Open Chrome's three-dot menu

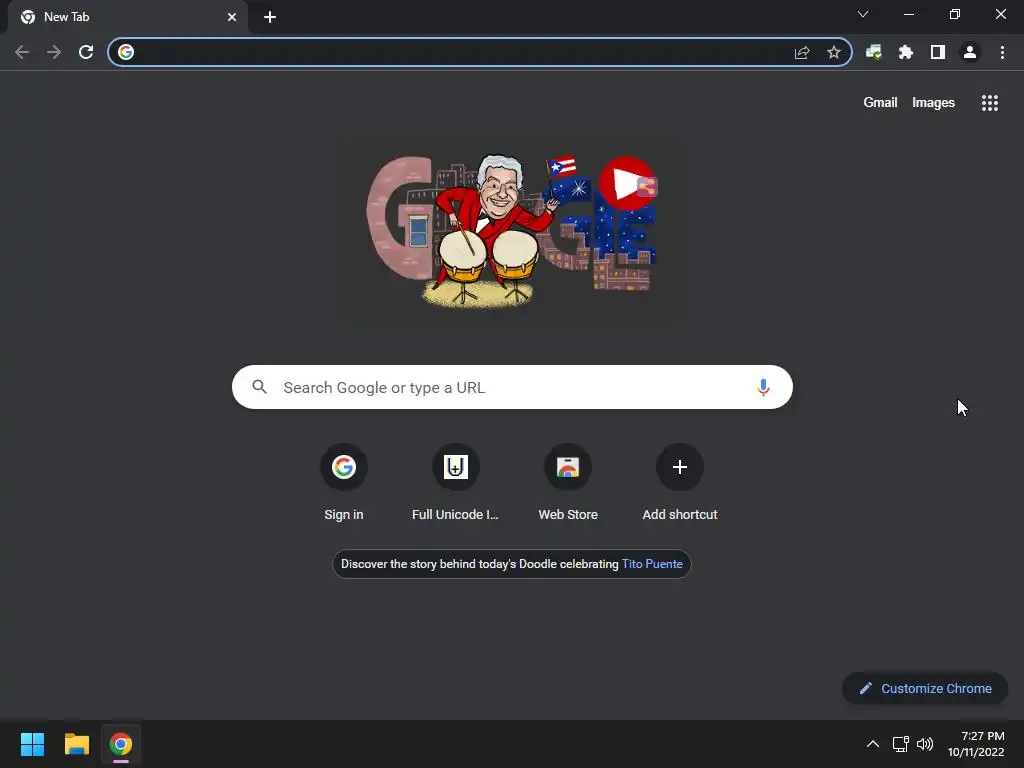click(x=1002, y=52)
